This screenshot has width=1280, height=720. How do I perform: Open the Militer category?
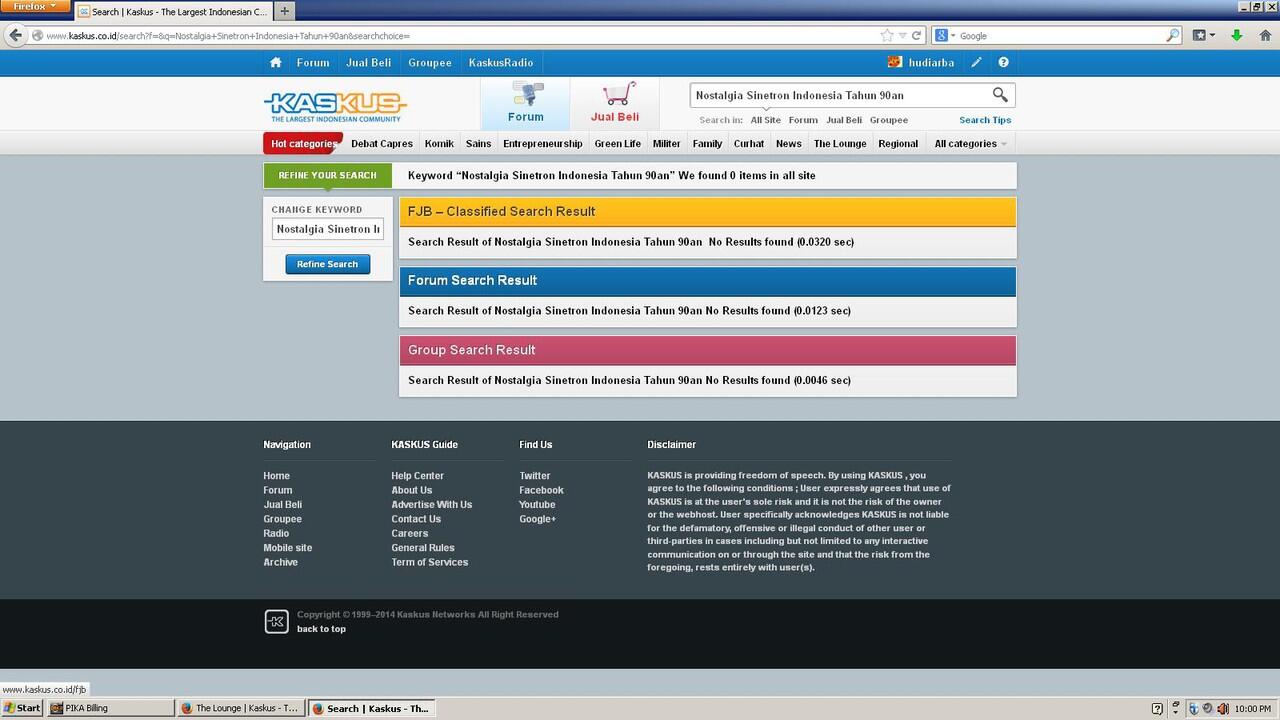coord(666,144)
